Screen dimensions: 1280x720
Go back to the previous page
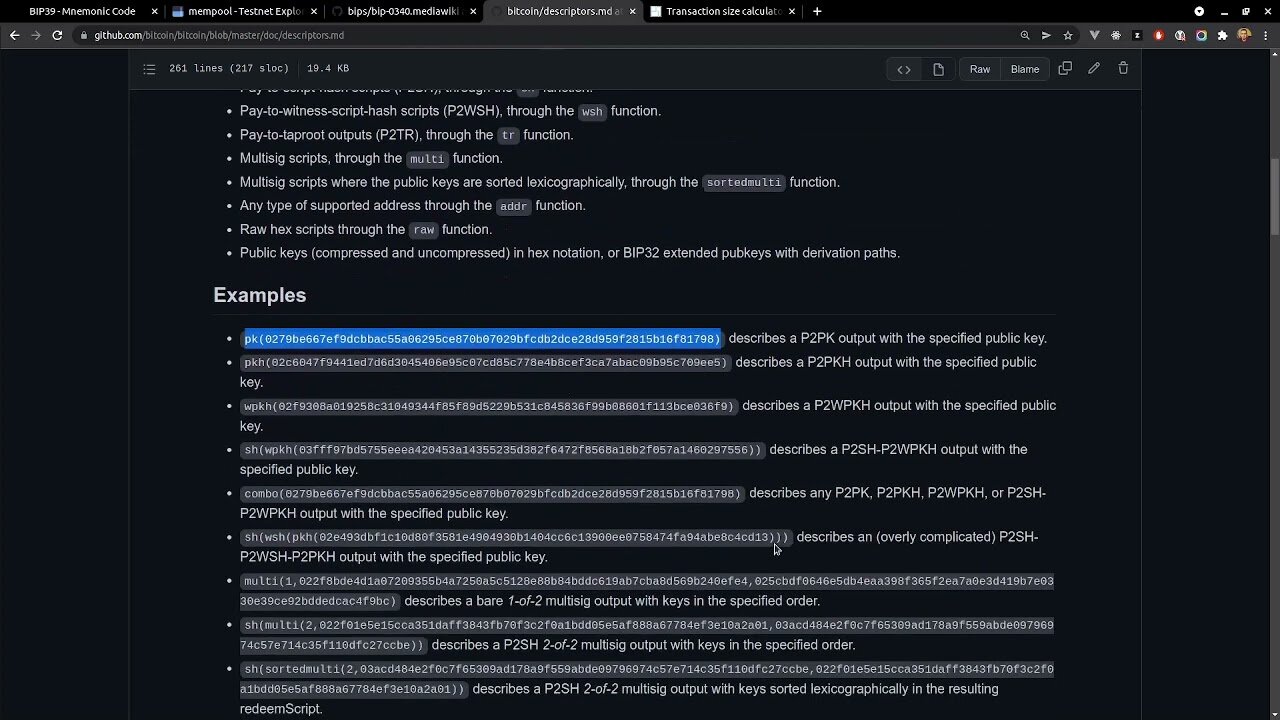tap(14, 35)
